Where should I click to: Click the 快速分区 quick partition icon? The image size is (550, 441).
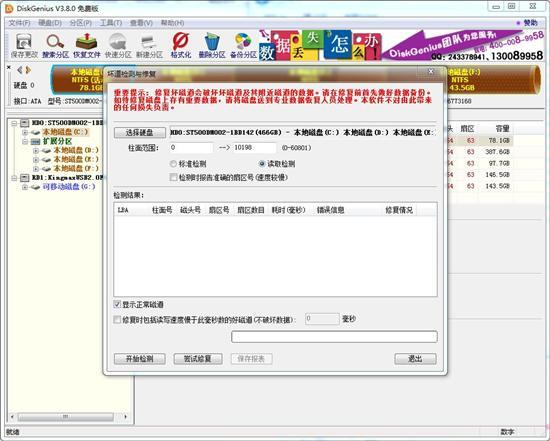pyautogui.click(x=118, y=46)
